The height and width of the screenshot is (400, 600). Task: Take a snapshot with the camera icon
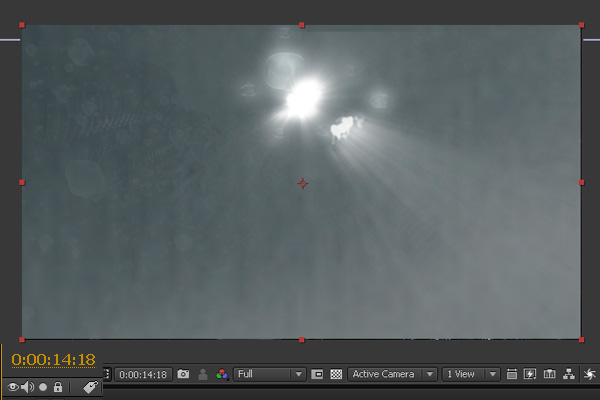[x=183, y=374]
